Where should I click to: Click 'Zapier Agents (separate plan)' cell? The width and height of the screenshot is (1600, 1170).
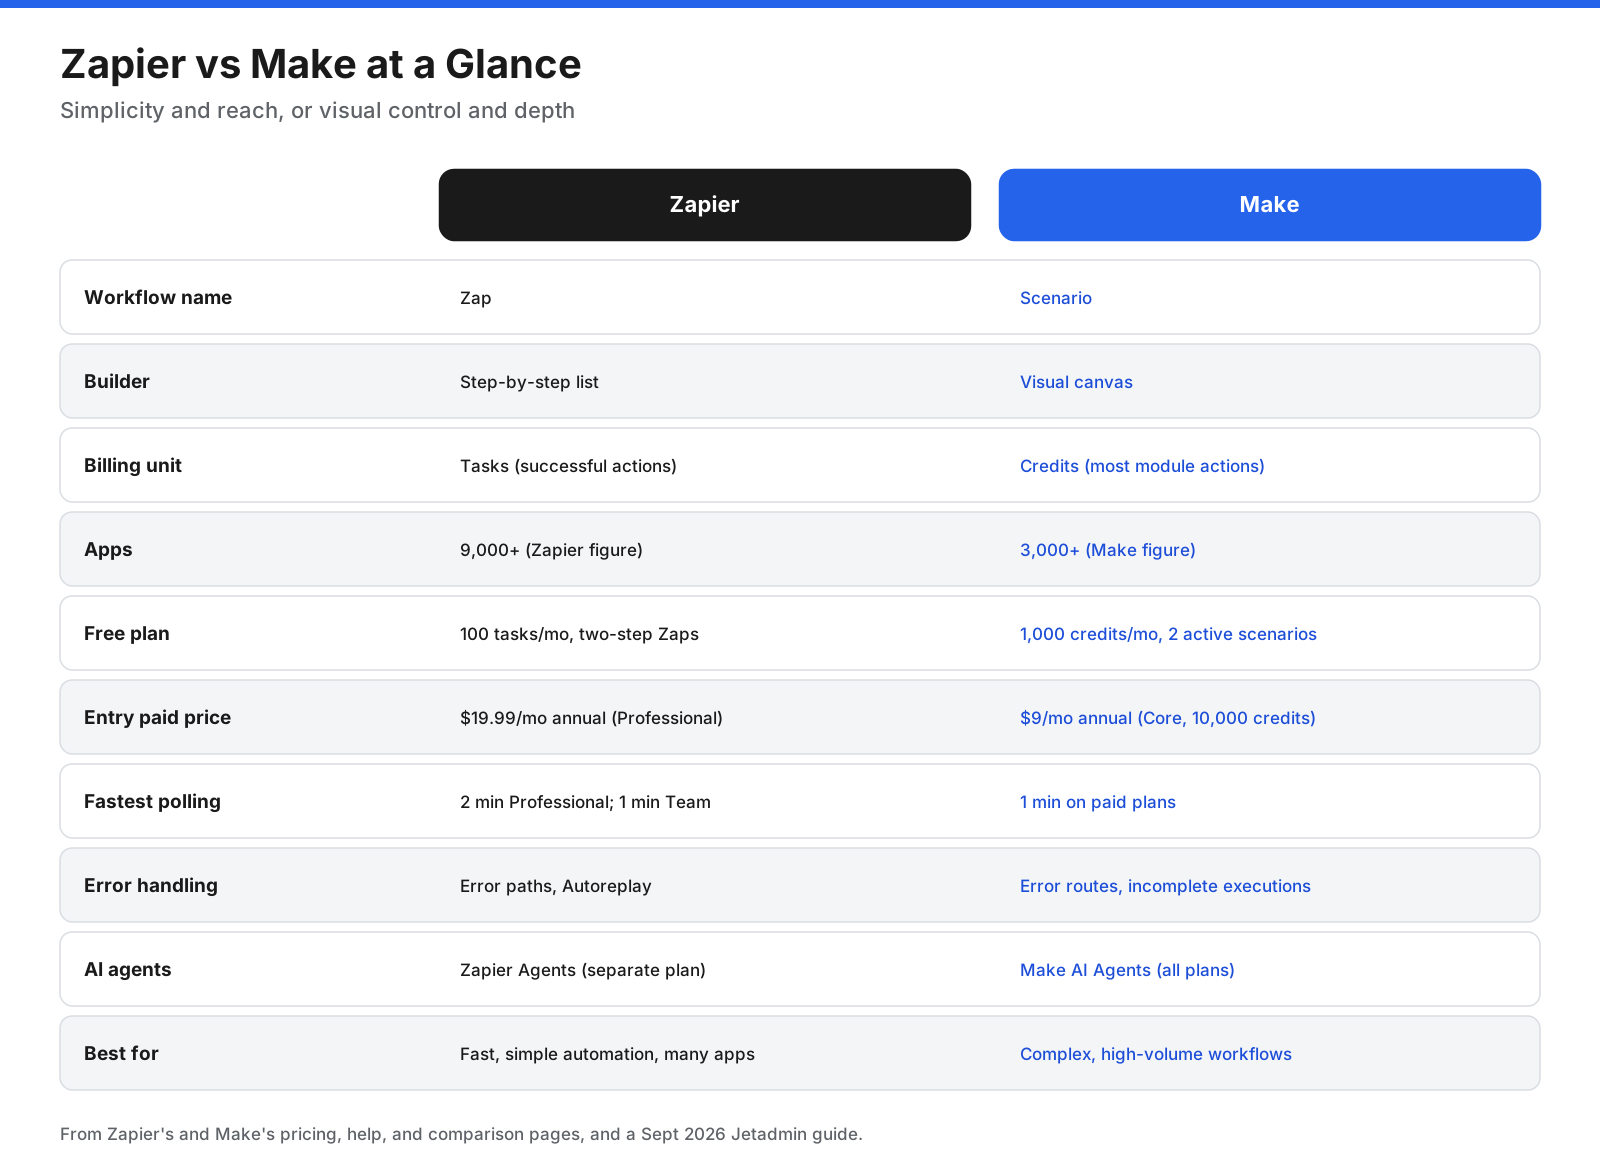tap(583, 970)
